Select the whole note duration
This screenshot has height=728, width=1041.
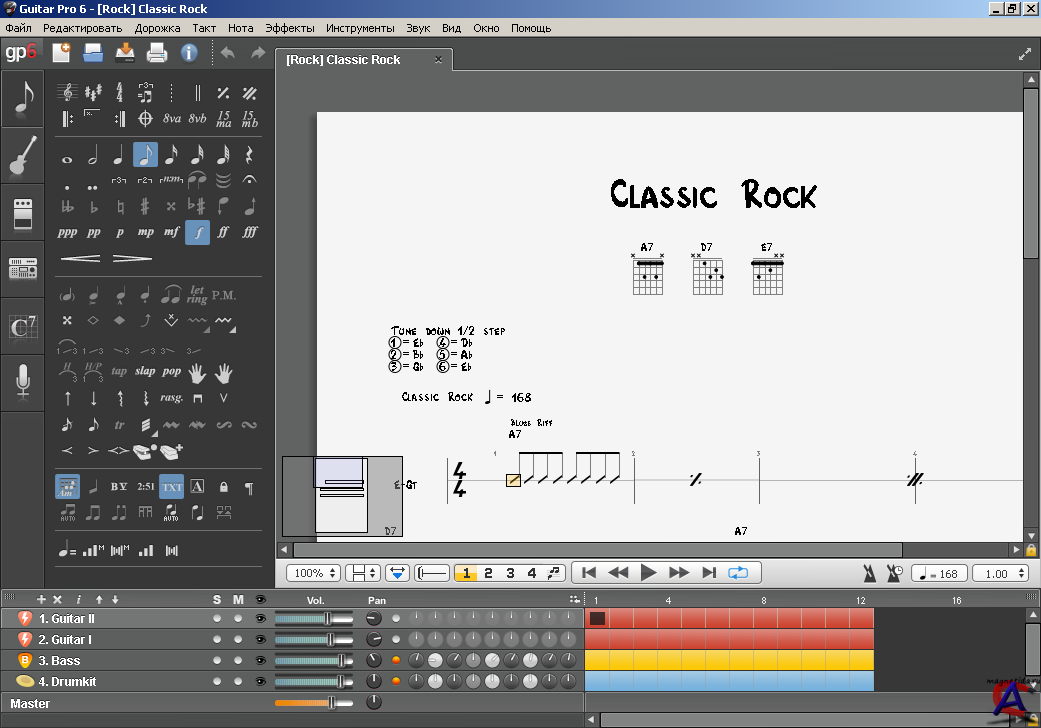click(67, 156)
